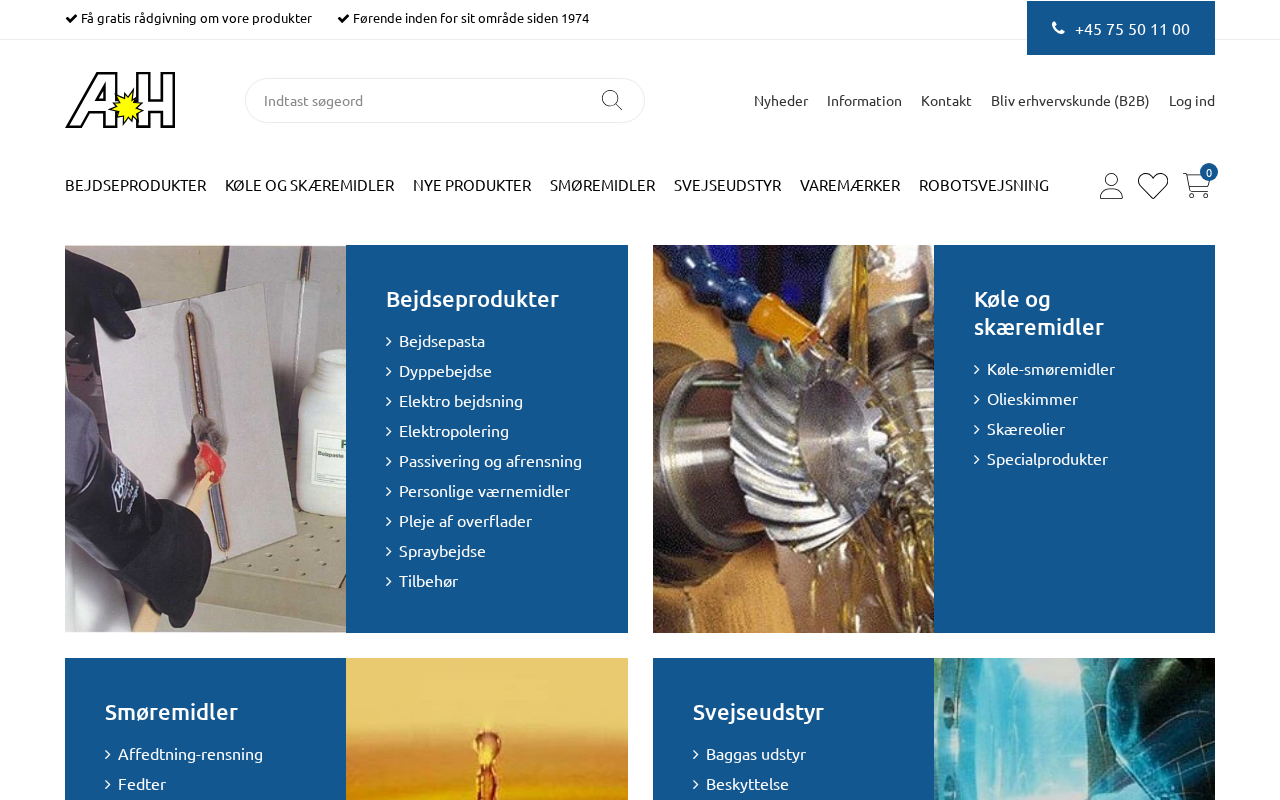
Task: Open the wishlist heart icon
Action: [1153, 186]
